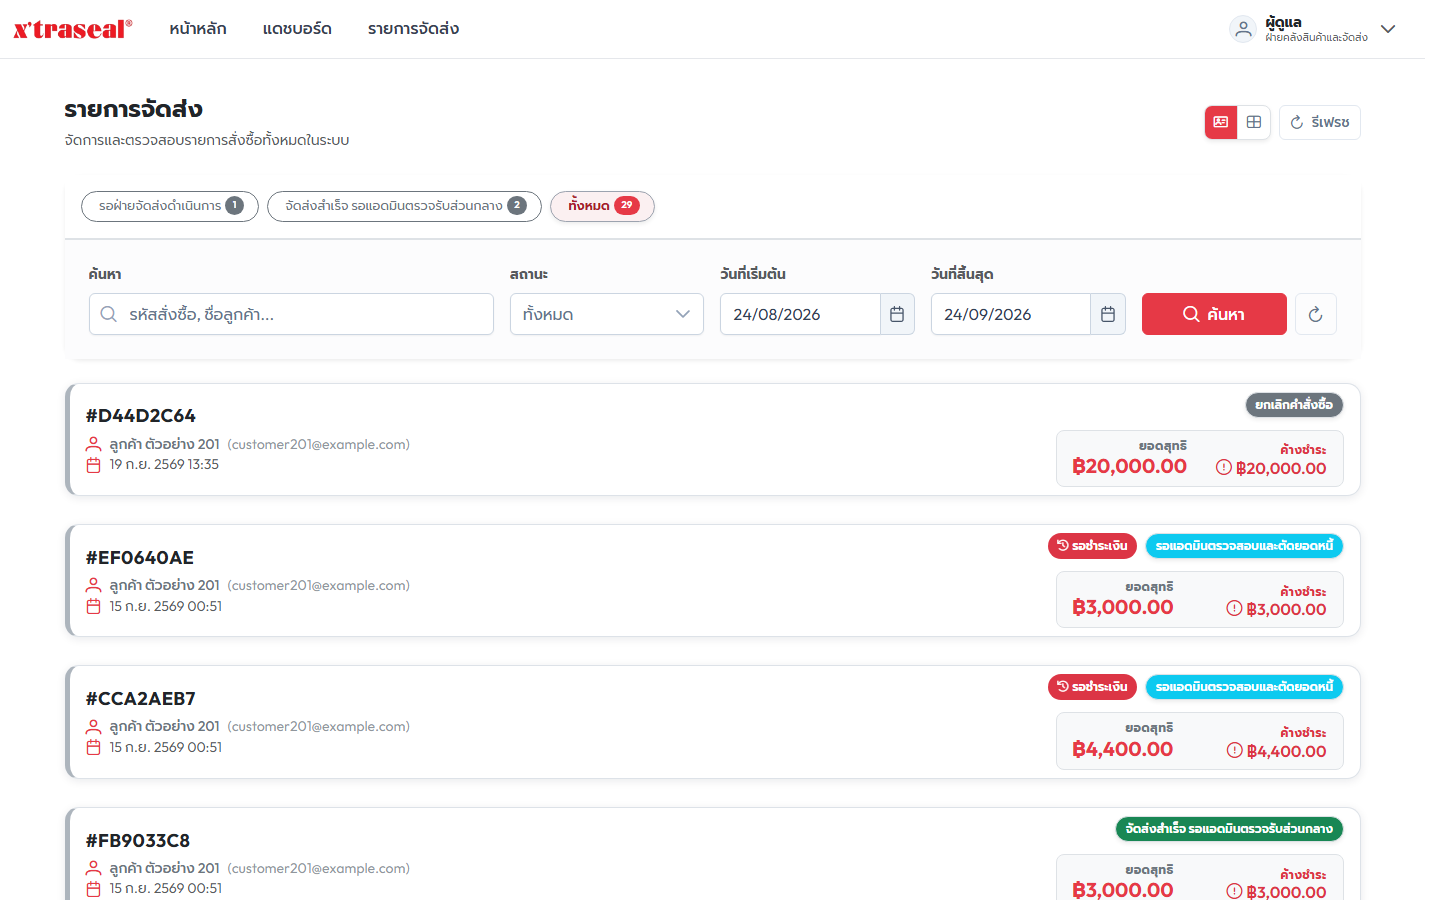Click the red ค้นหา search button
1440x900 pixels.
(x=1214, y=314)
